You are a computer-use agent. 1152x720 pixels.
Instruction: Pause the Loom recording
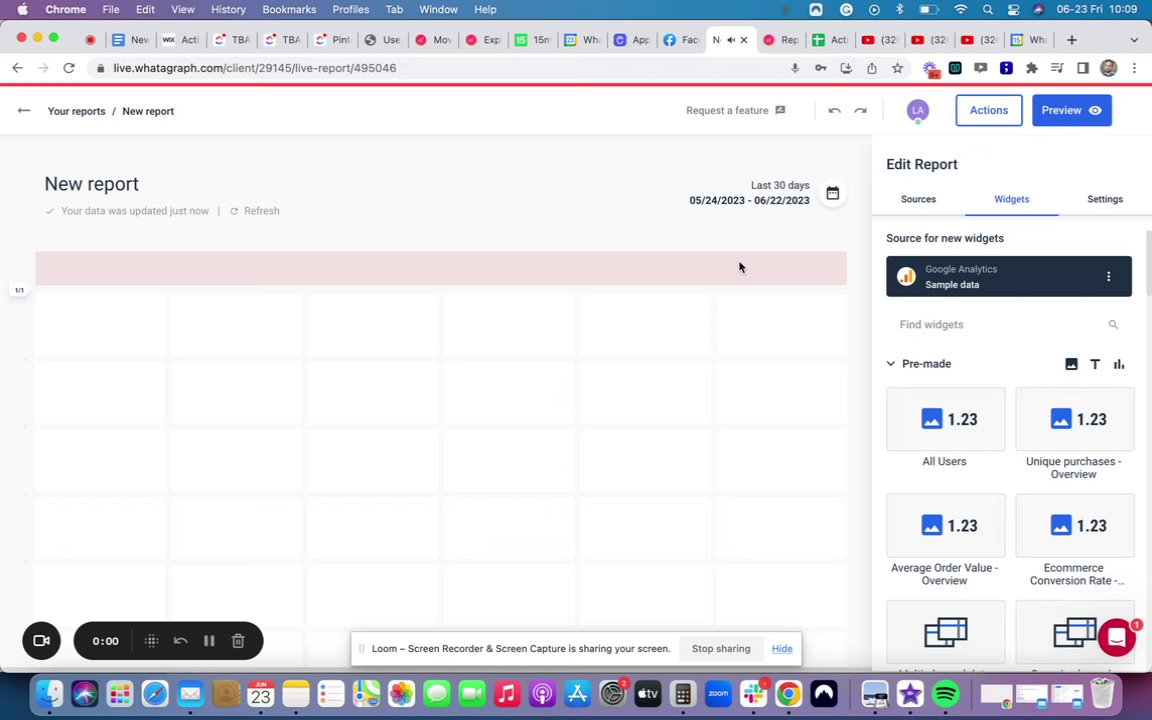tap(209, 641)
